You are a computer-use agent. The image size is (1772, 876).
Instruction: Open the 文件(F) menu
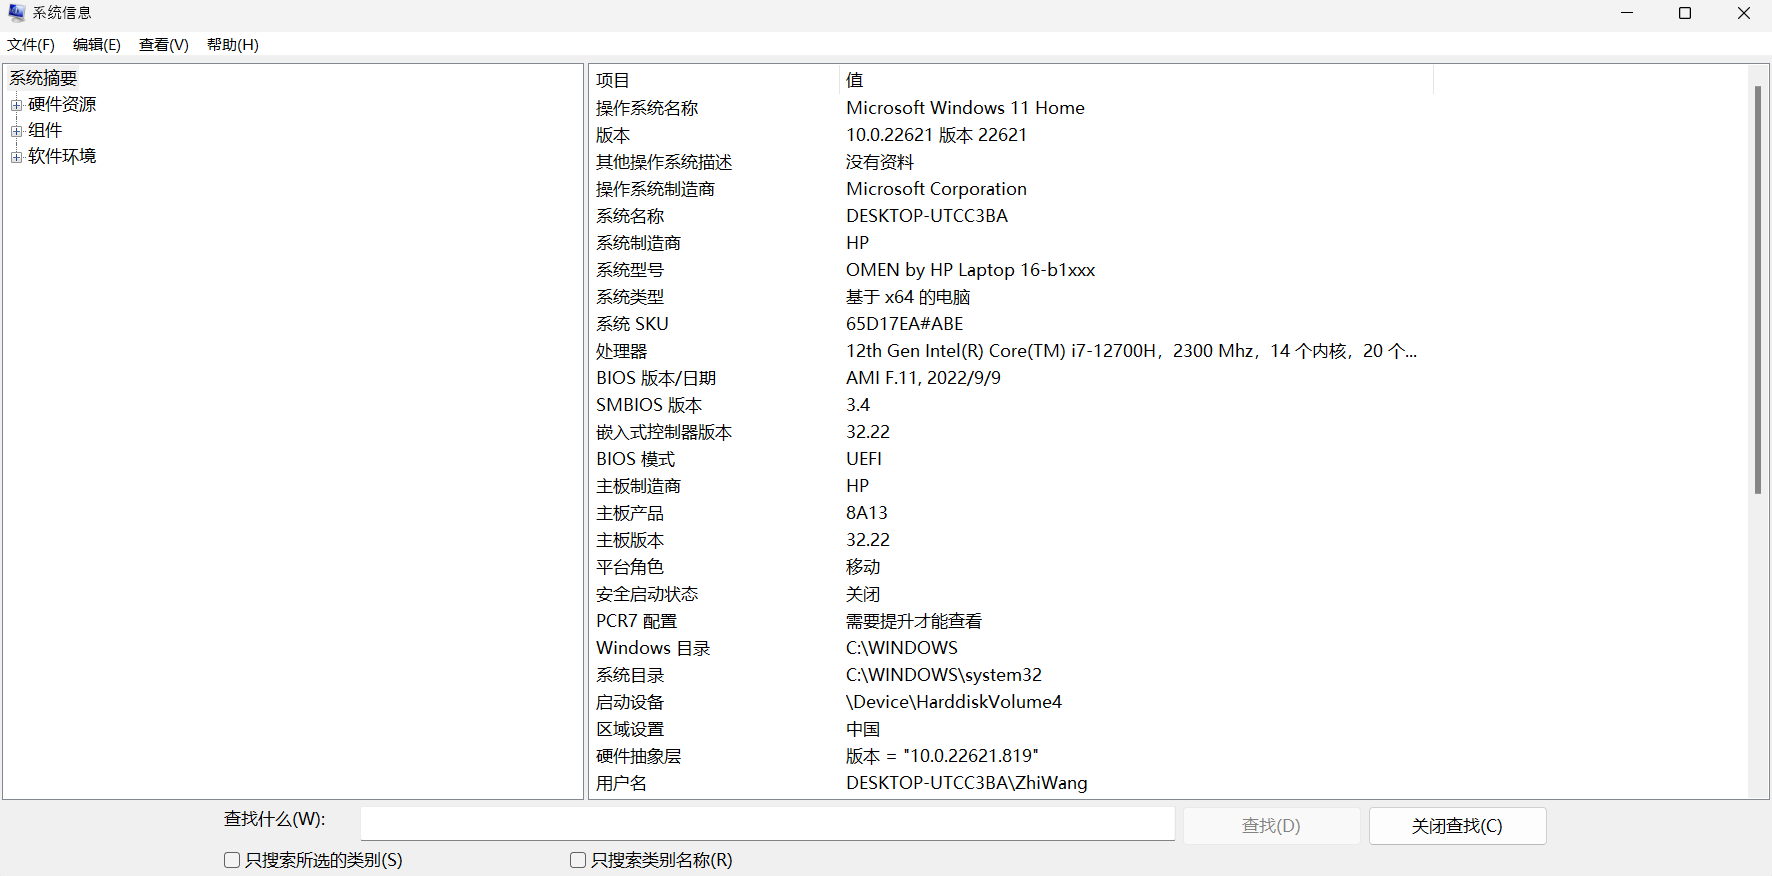tap(31, 45)
